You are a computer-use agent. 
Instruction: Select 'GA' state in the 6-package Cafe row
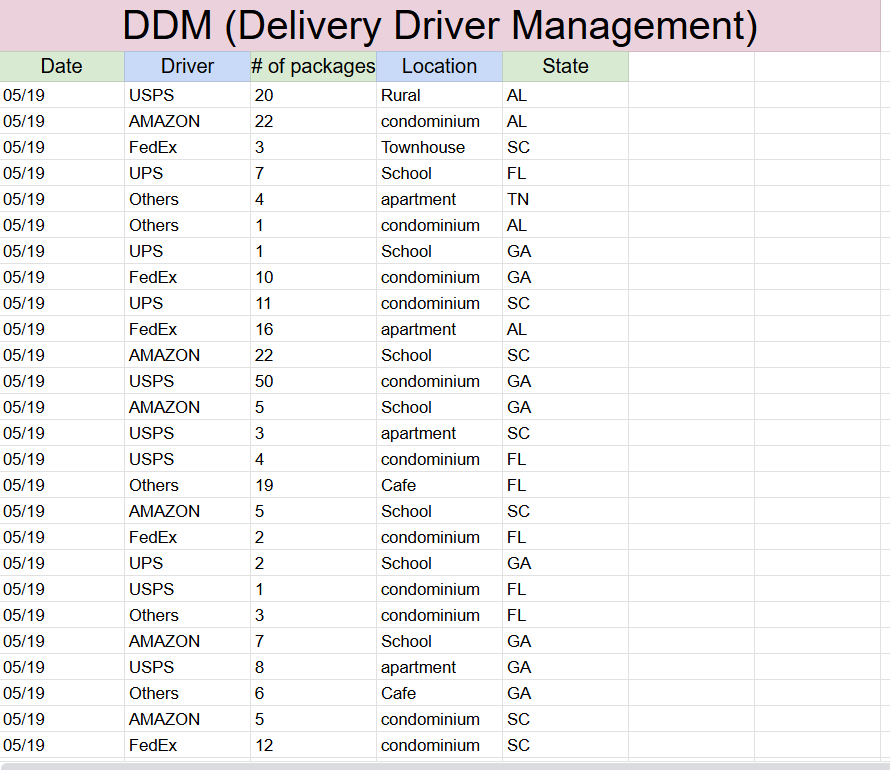pos(565,693)
